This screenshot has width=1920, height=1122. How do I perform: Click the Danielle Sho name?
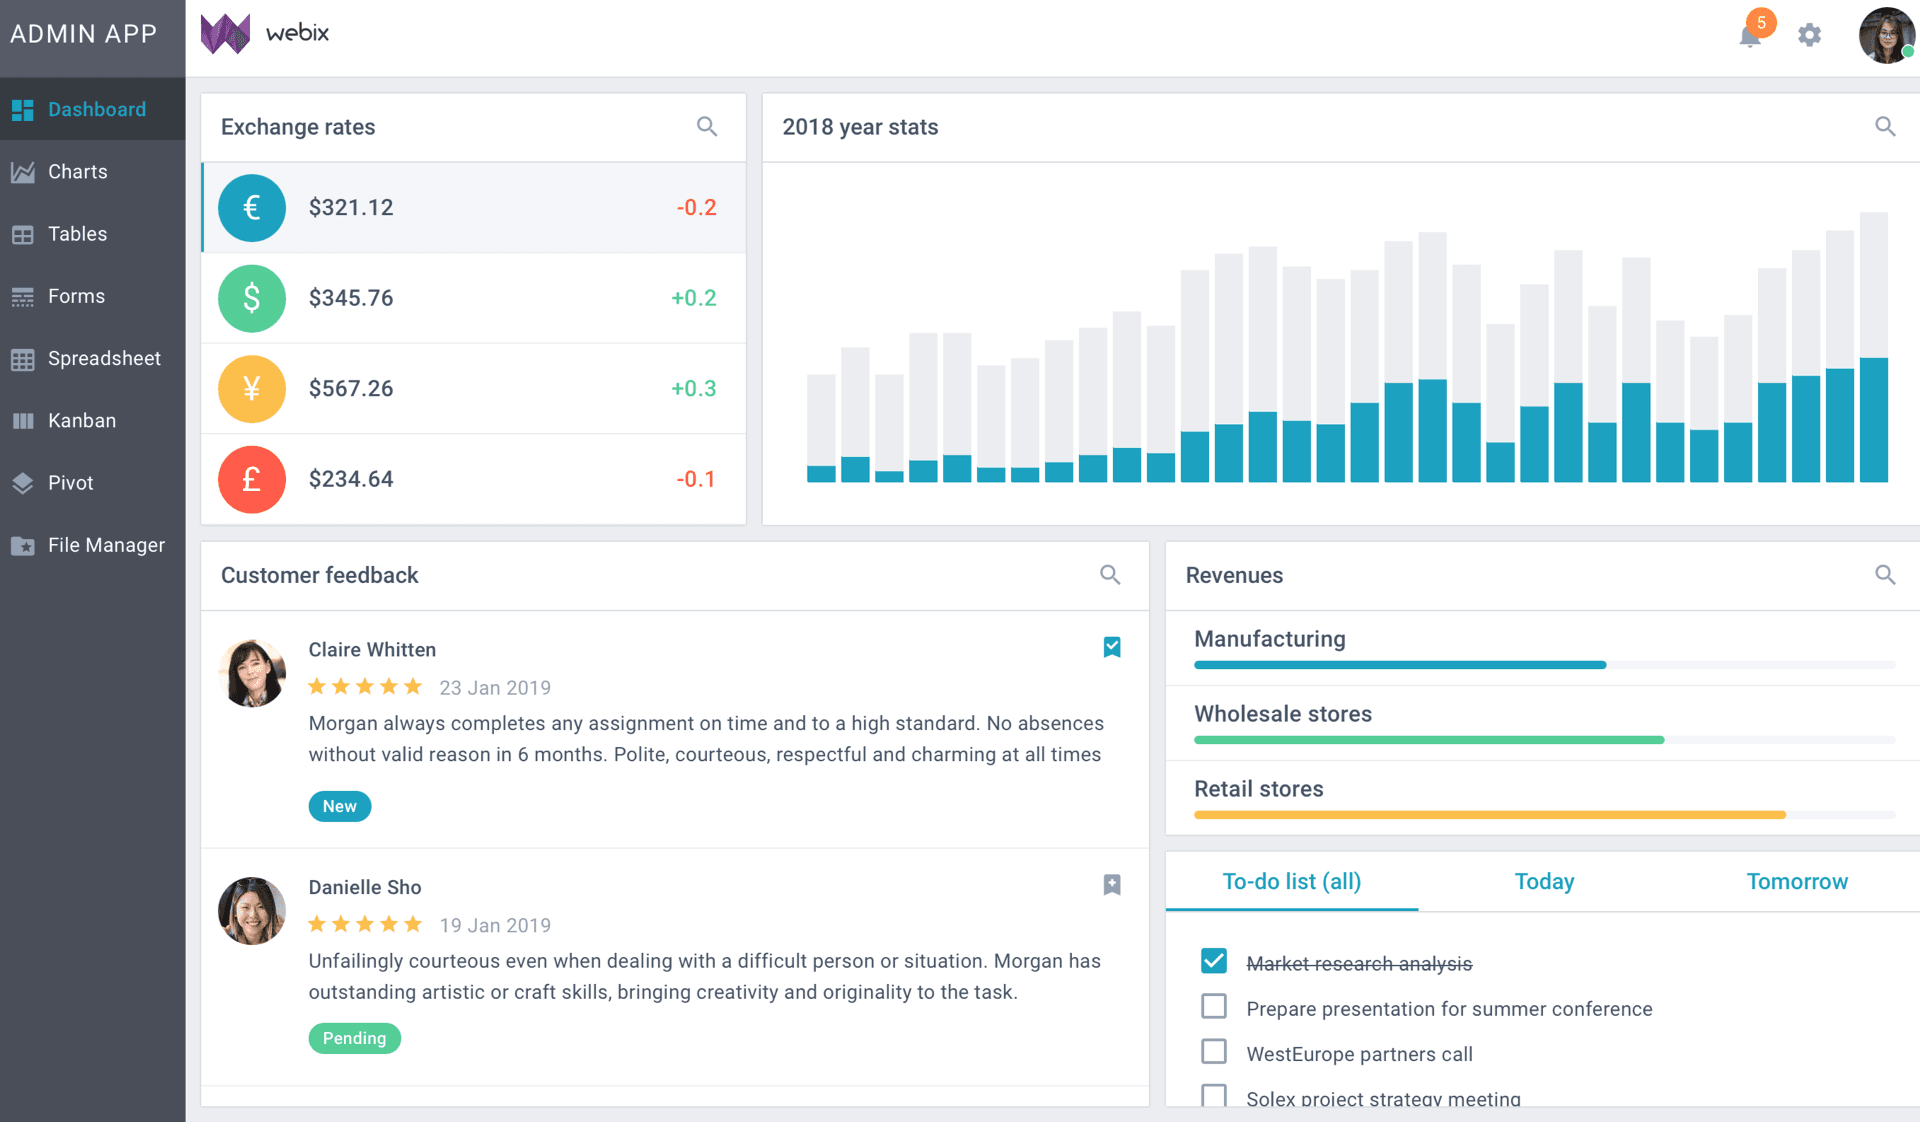coord(365,888)
